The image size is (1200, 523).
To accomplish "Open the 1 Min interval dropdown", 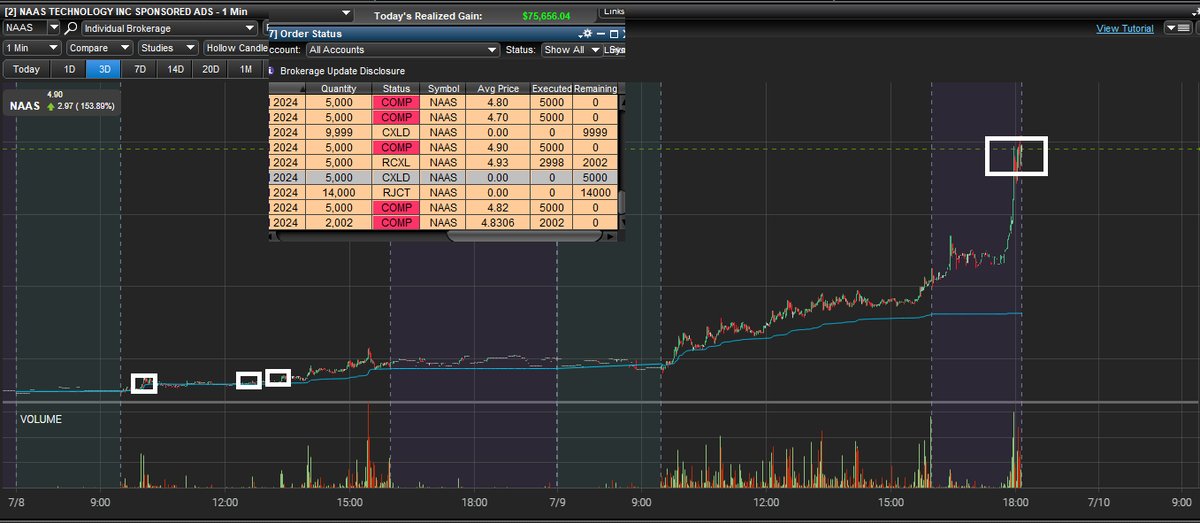I will [32, 47].
